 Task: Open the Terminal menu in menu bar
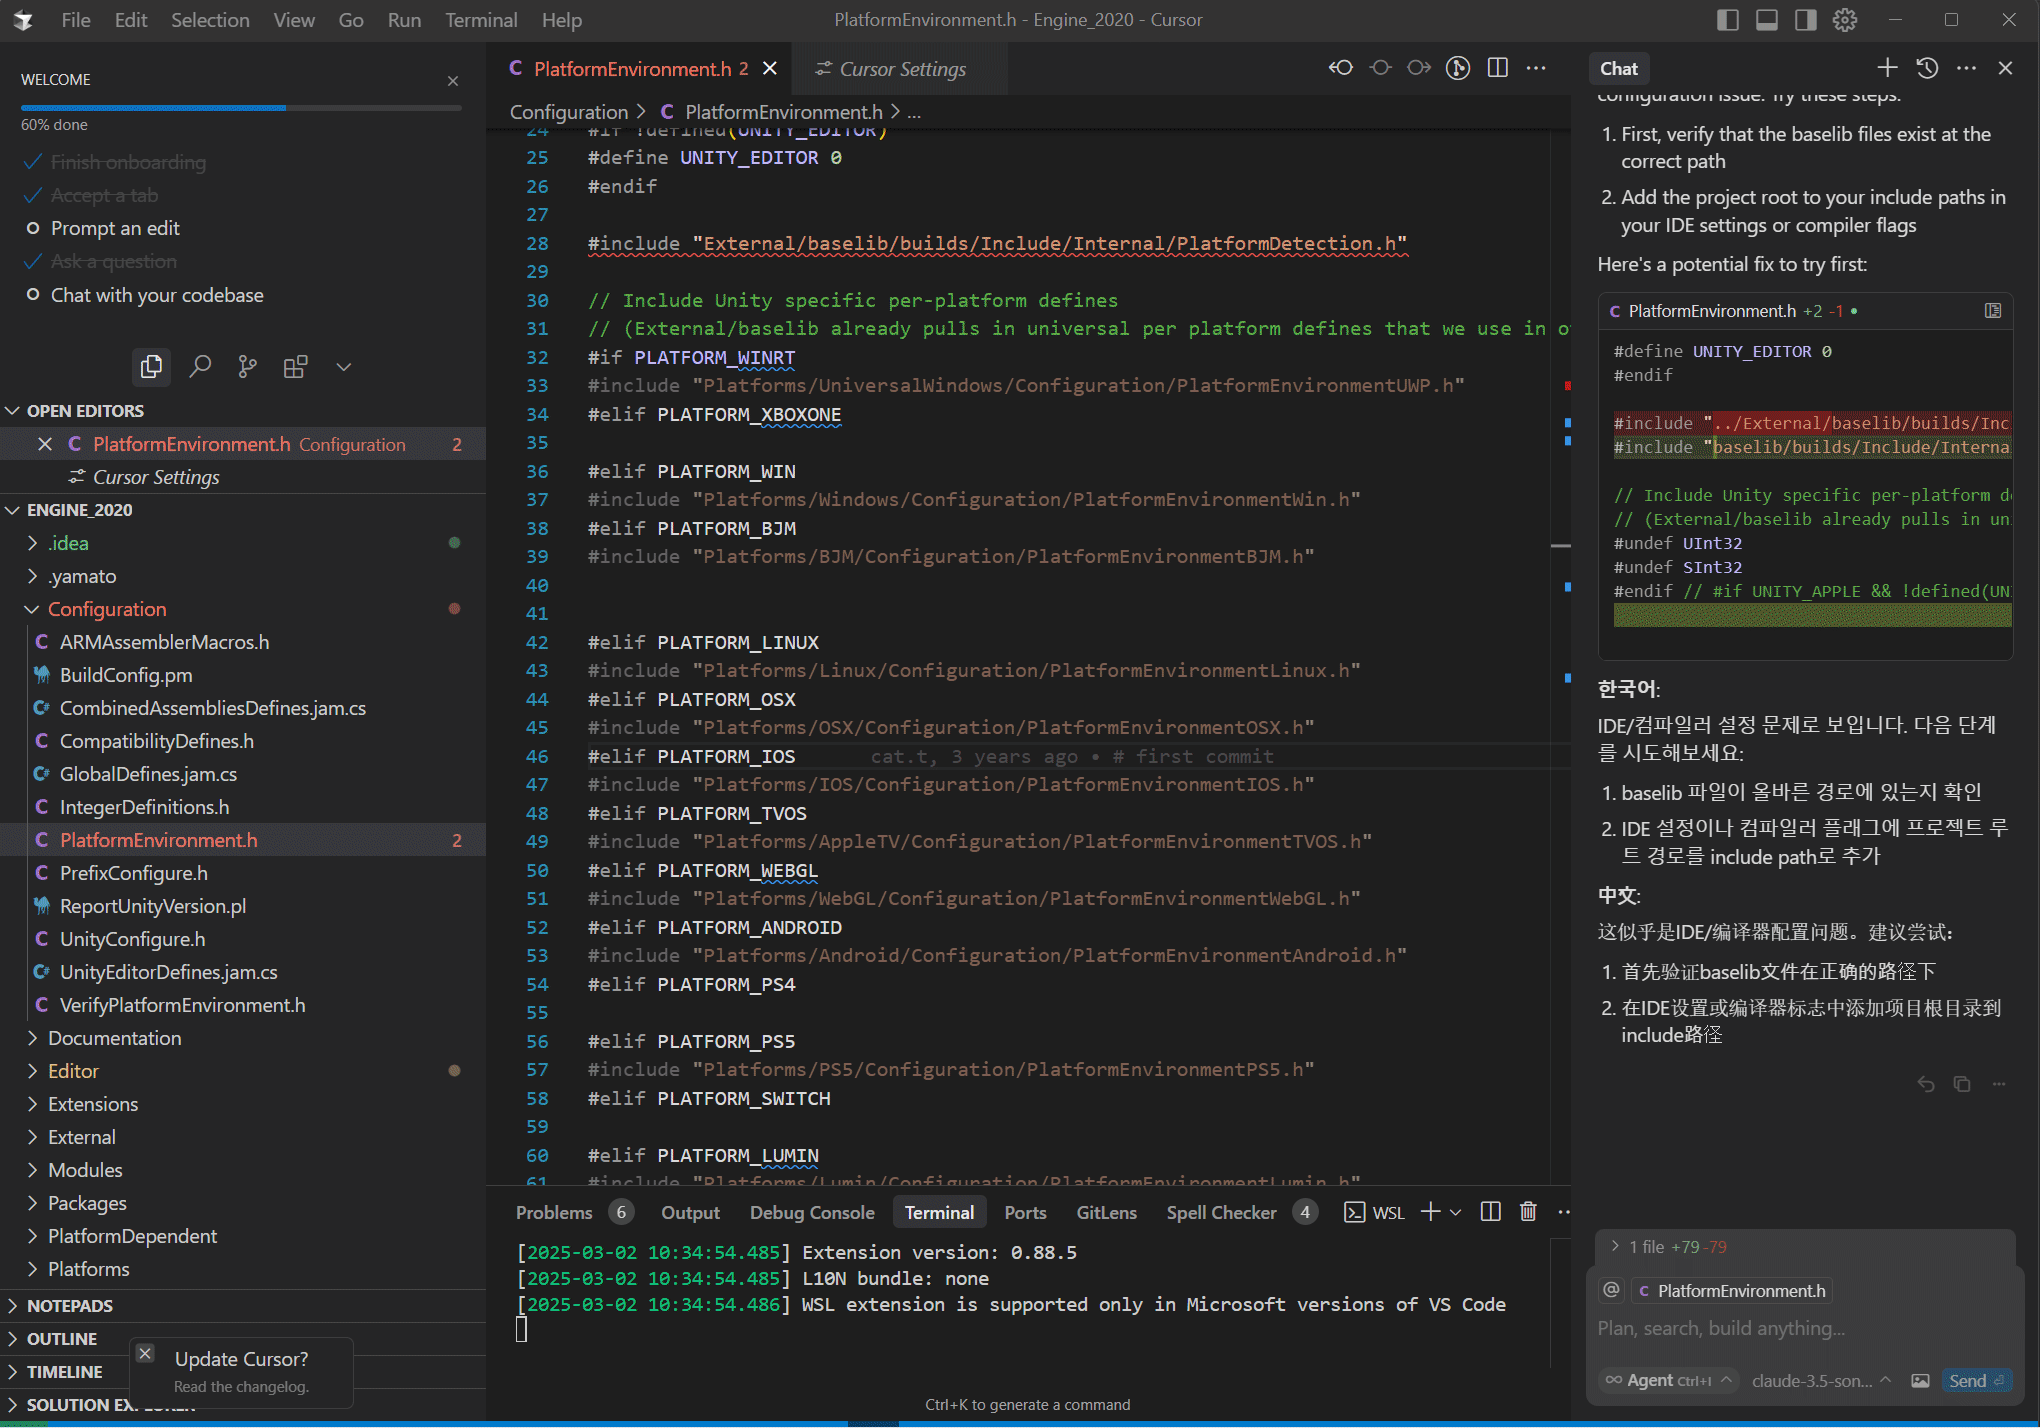481,20
